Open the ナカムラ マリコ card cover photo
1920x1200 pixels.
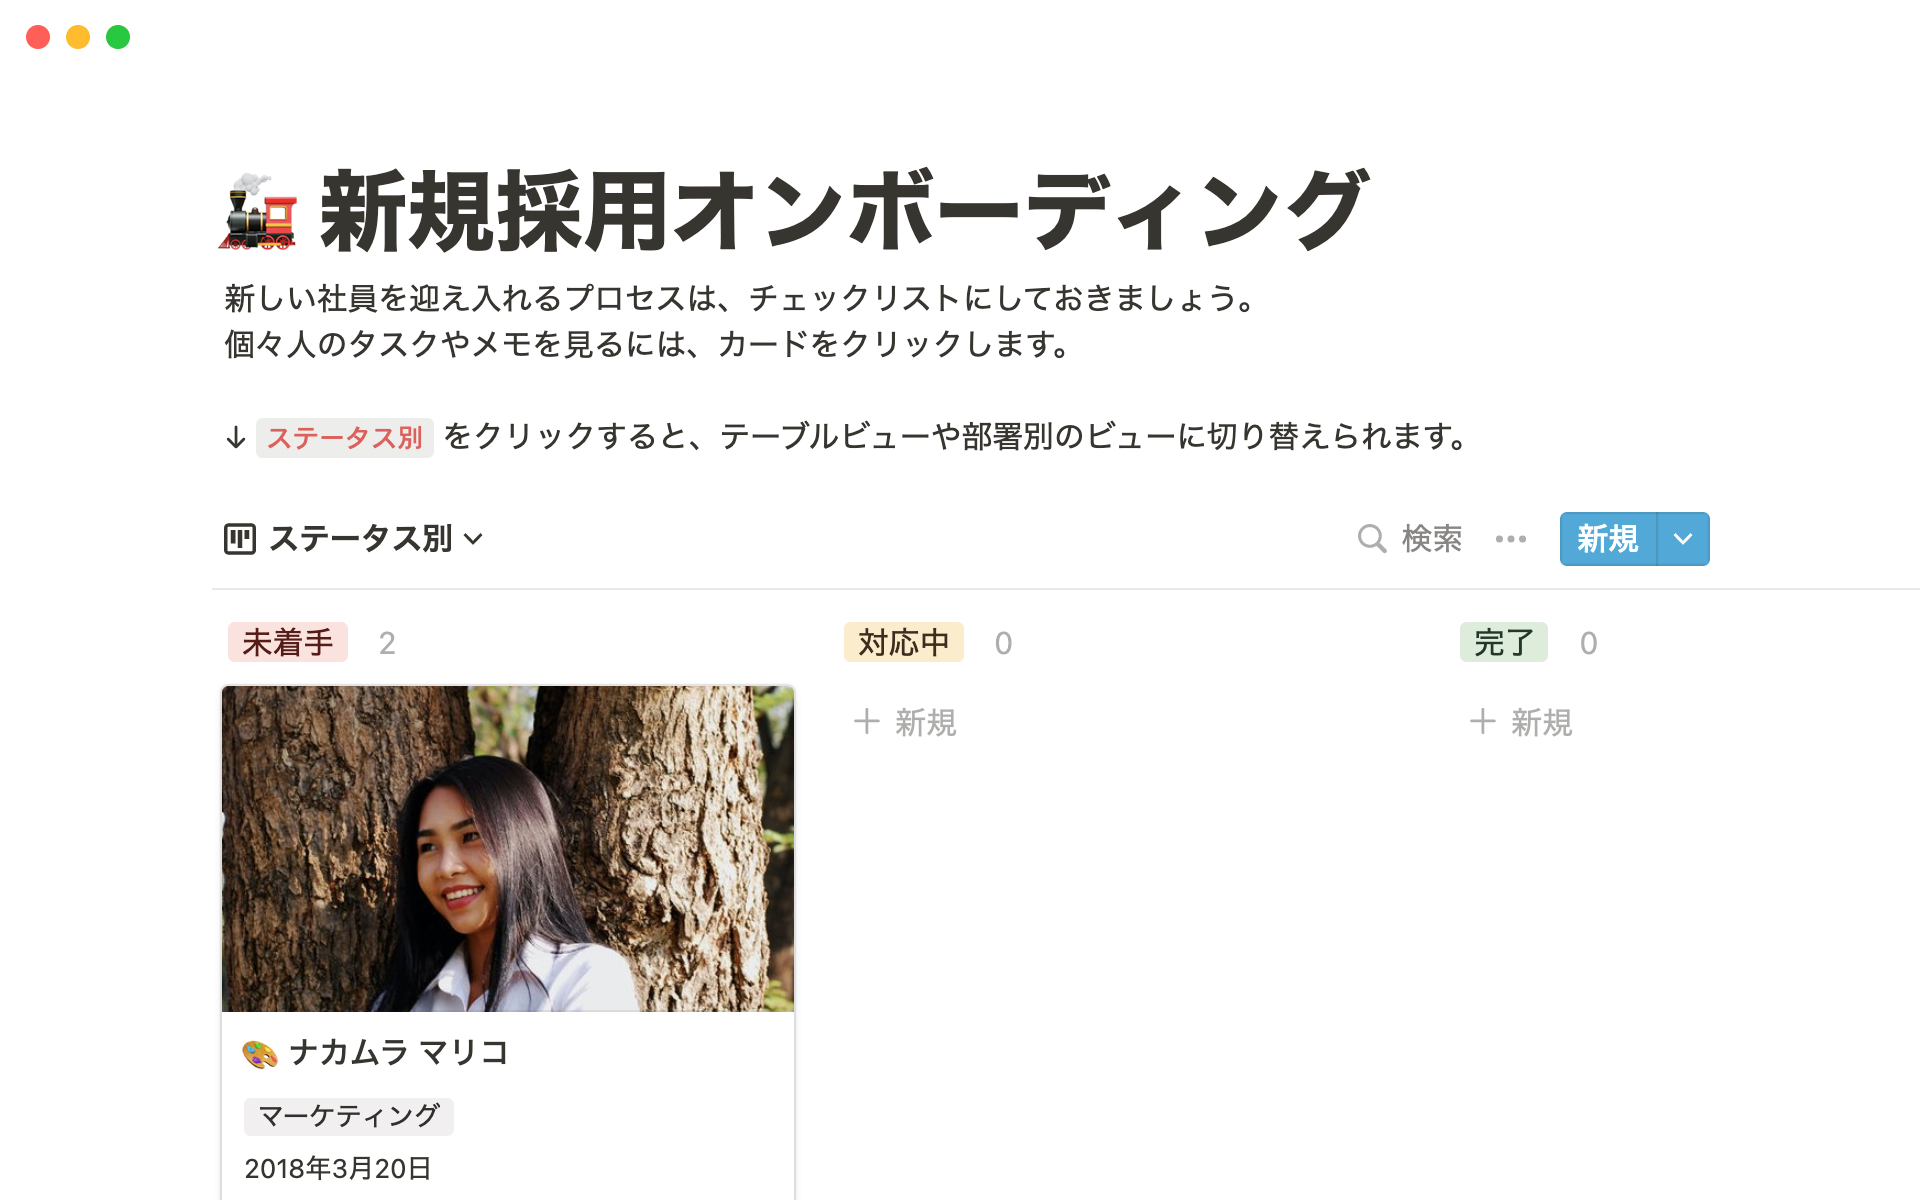(508, 848)
